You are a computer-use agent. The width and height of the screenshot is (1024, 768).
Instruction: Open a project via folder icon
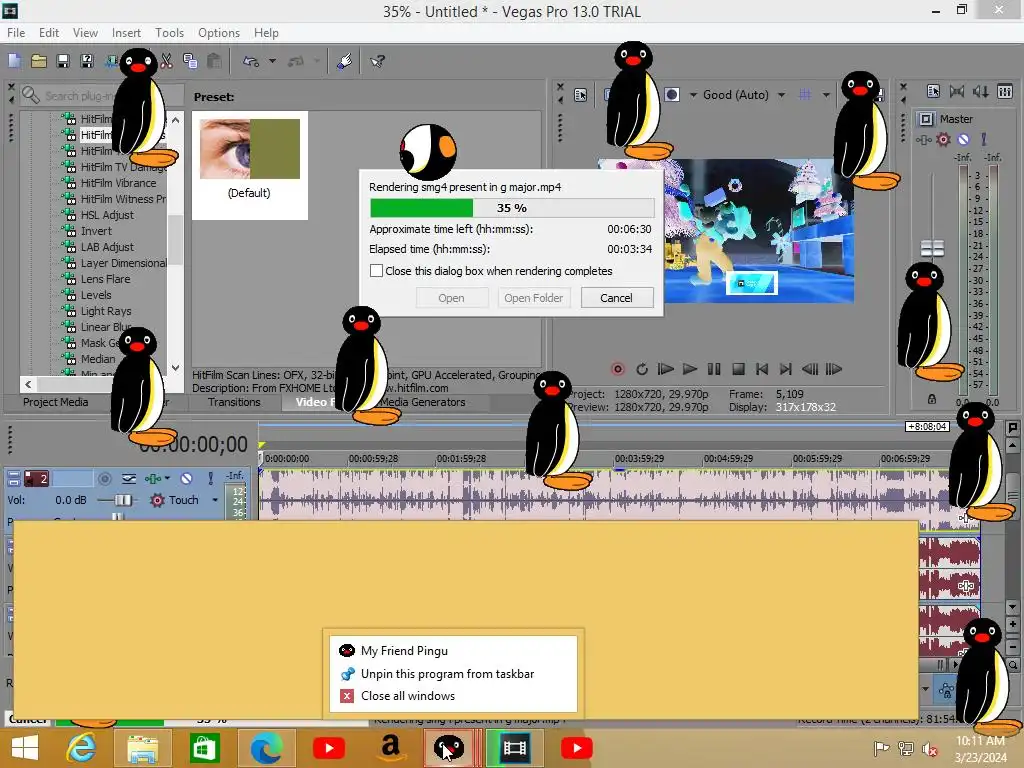[x=39, y=61]
